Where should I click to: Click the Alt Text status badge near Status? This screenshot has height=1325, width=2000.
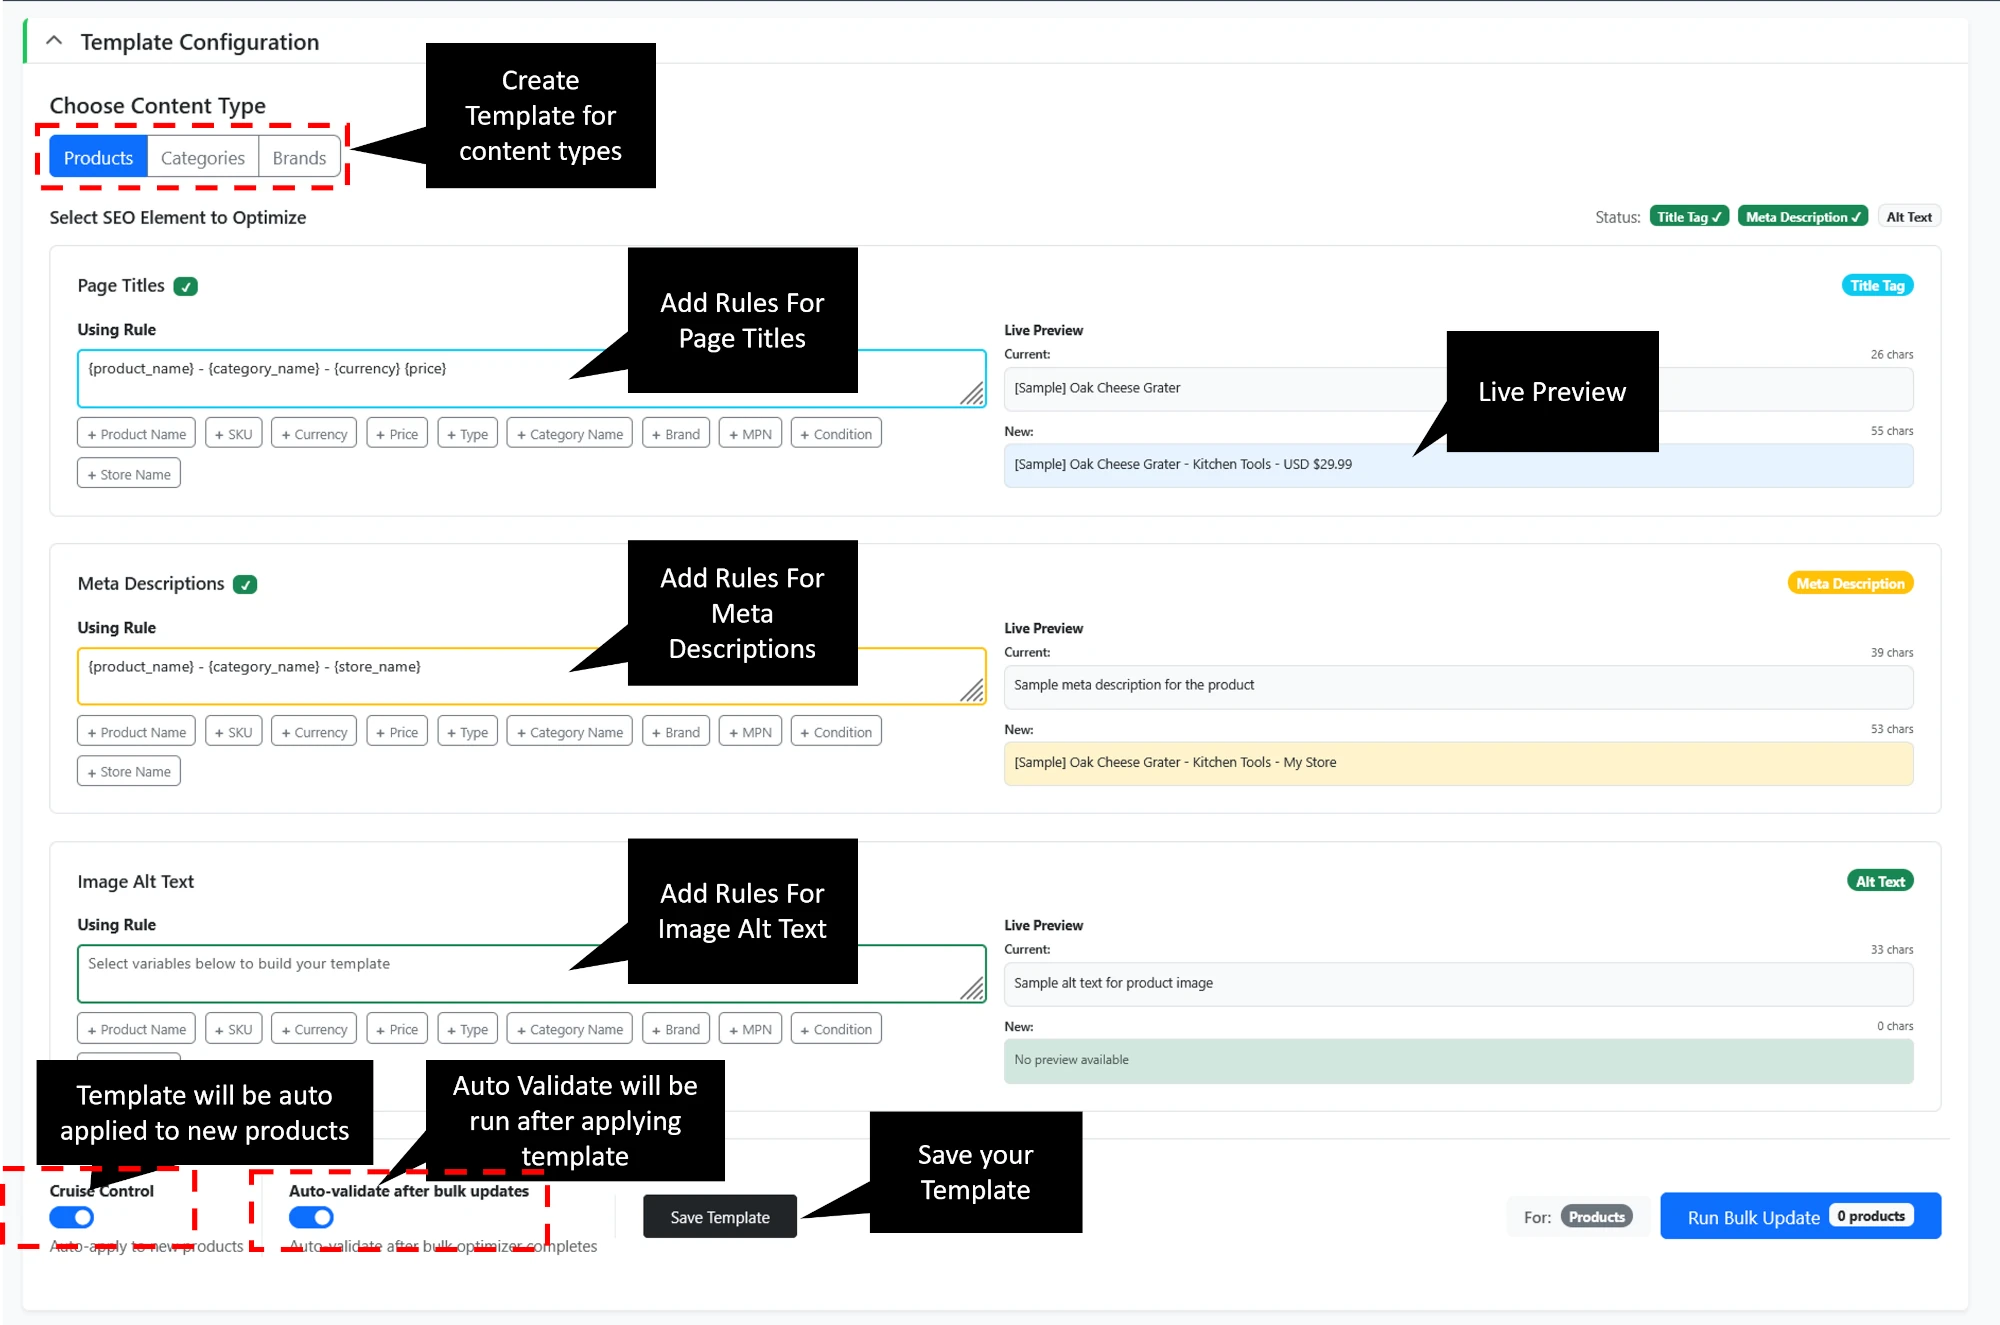pyautogui.click(x=1909, y=216)
